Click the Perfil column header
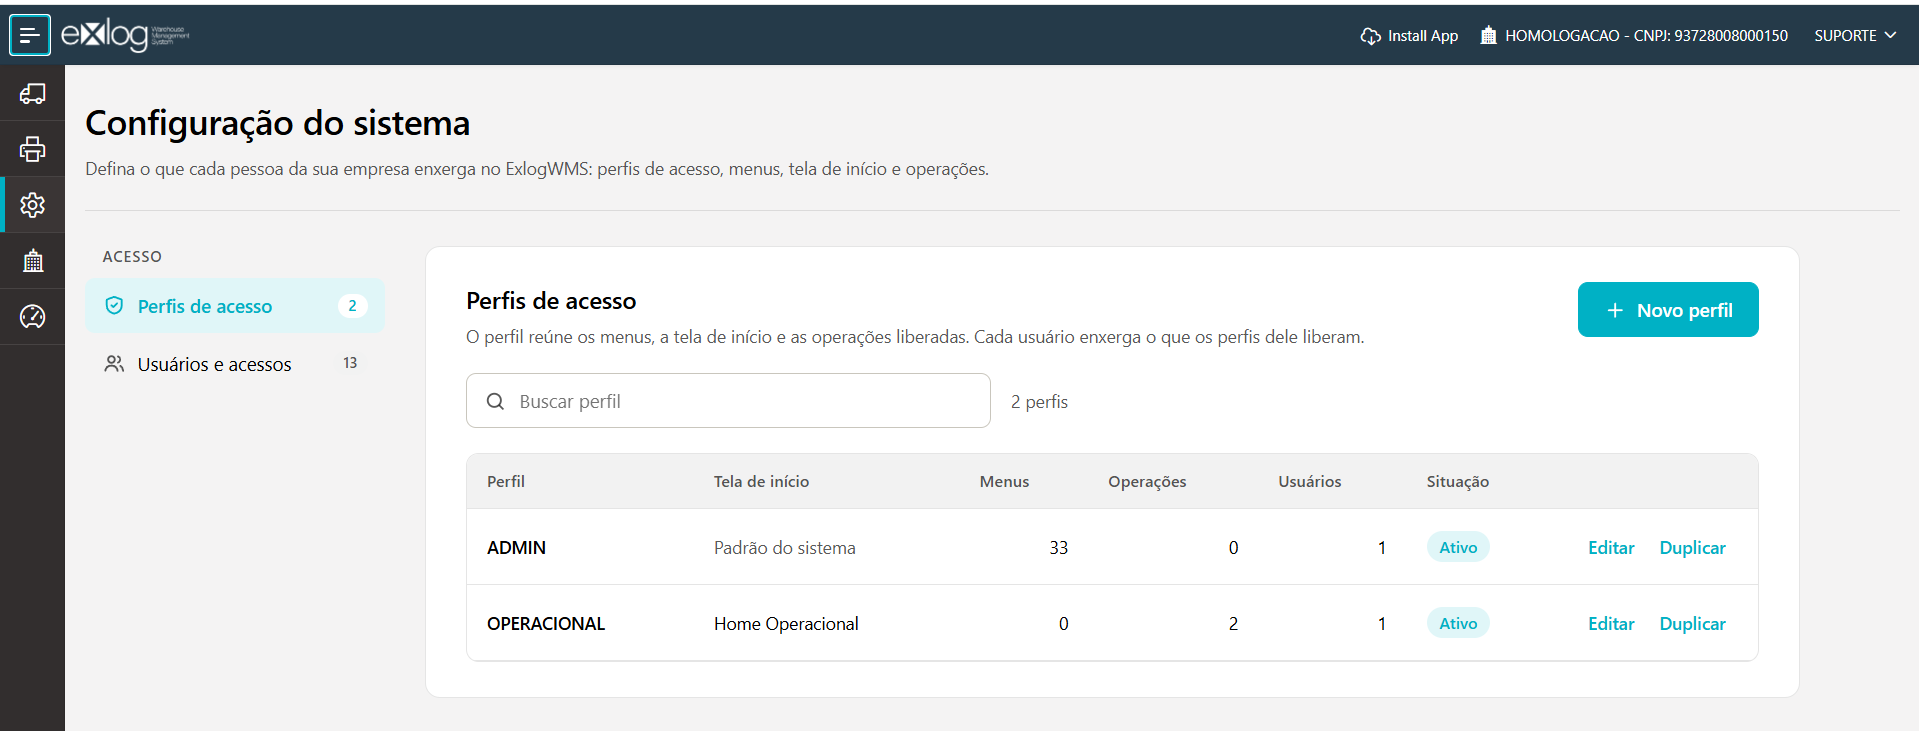 (x=506, y=481)
